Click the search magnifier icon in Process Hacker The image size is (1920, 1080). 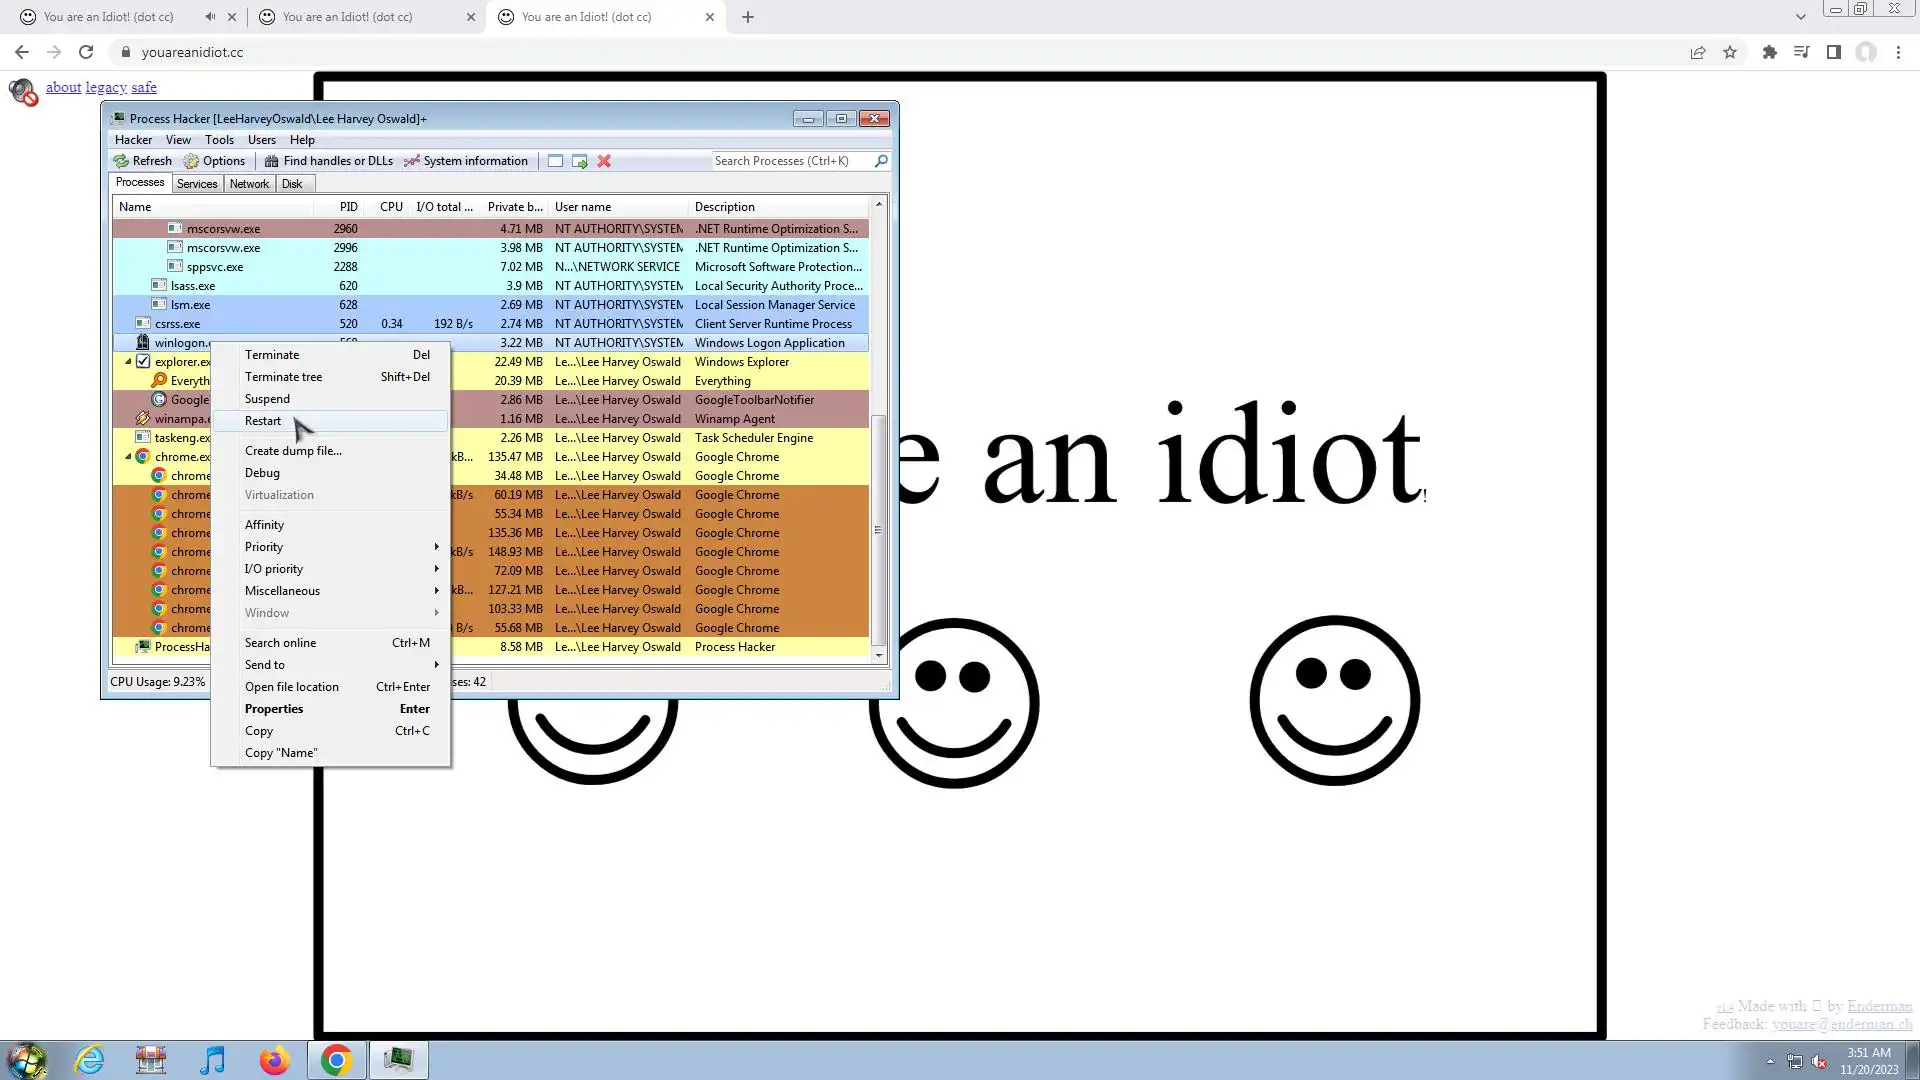pyautogui.click(x=881, y=161)
